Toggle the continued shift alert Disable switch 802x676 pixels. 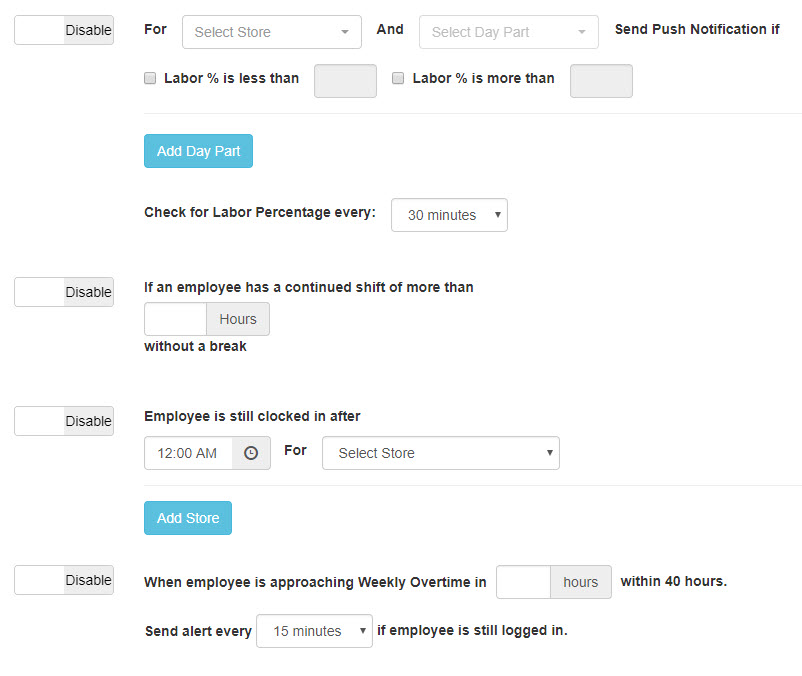click(64, 292)
